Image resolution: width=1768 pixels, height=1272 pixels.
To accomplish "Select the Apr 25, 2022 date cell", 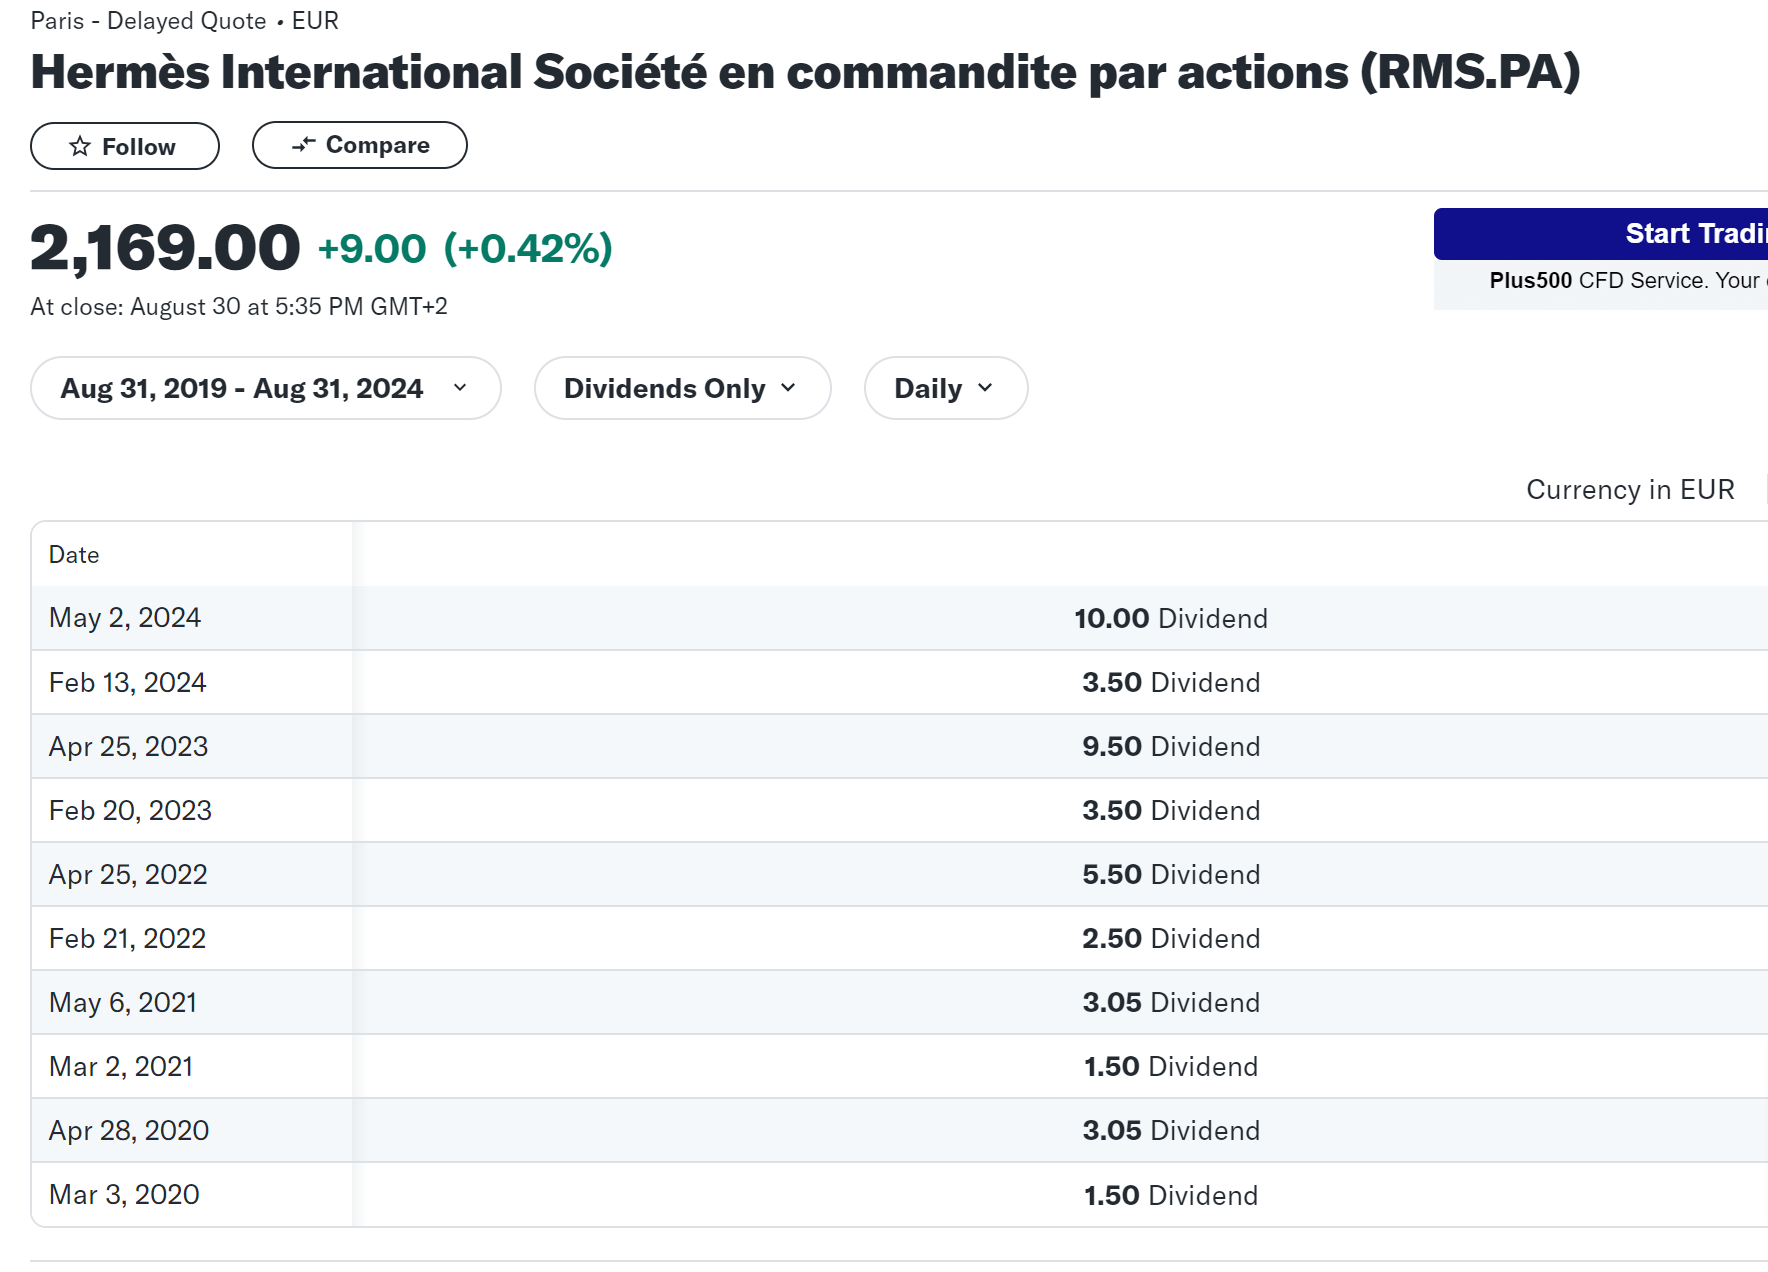I will (192, 874).
